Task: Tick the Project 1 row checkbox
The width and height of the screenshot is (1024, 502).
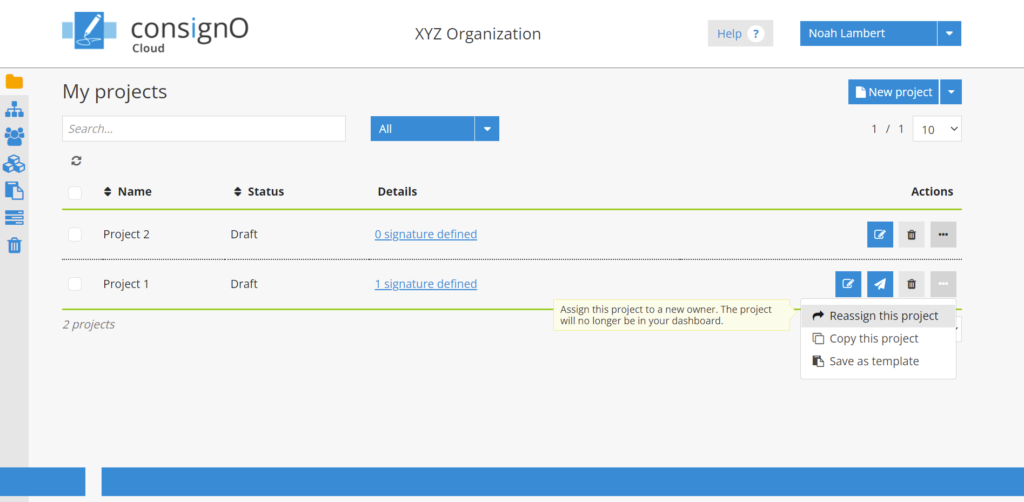Action: point(75,284)
